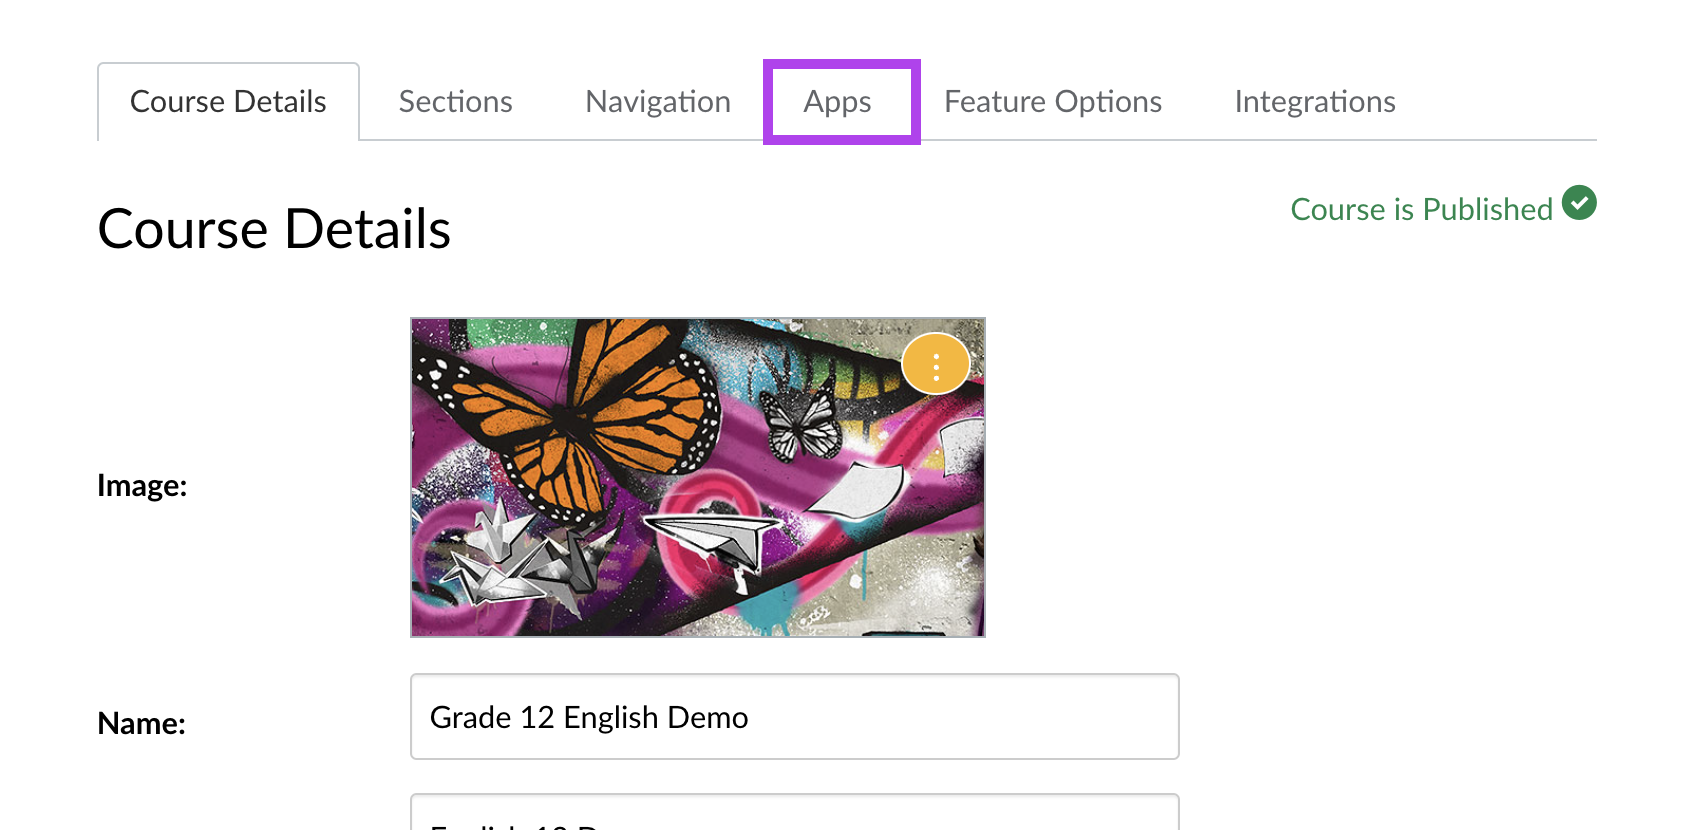Open the Integrations tab
The height and width of the screenshot is (830, 1684).
click(x=1315, y=102)
